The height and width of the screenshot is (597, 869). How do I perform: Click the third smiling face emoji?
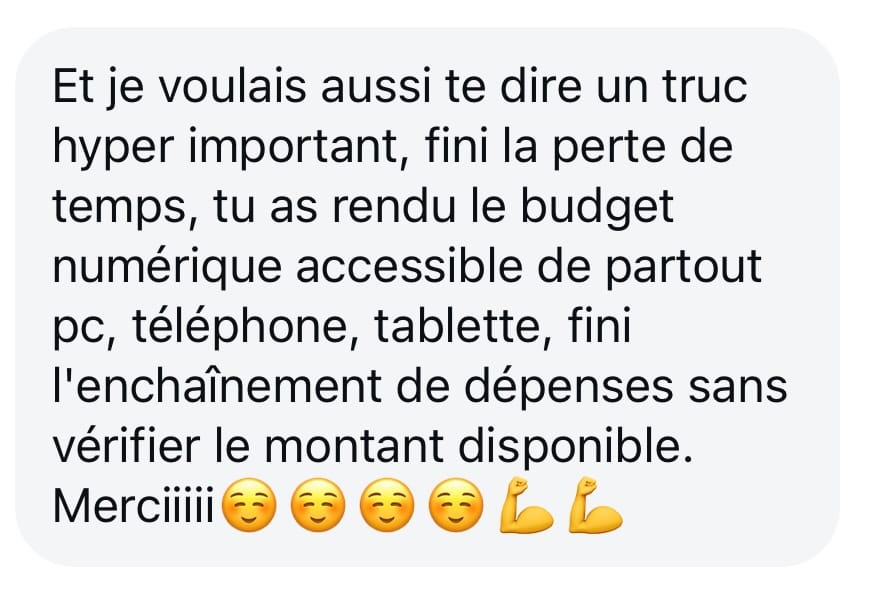point(387,505)
